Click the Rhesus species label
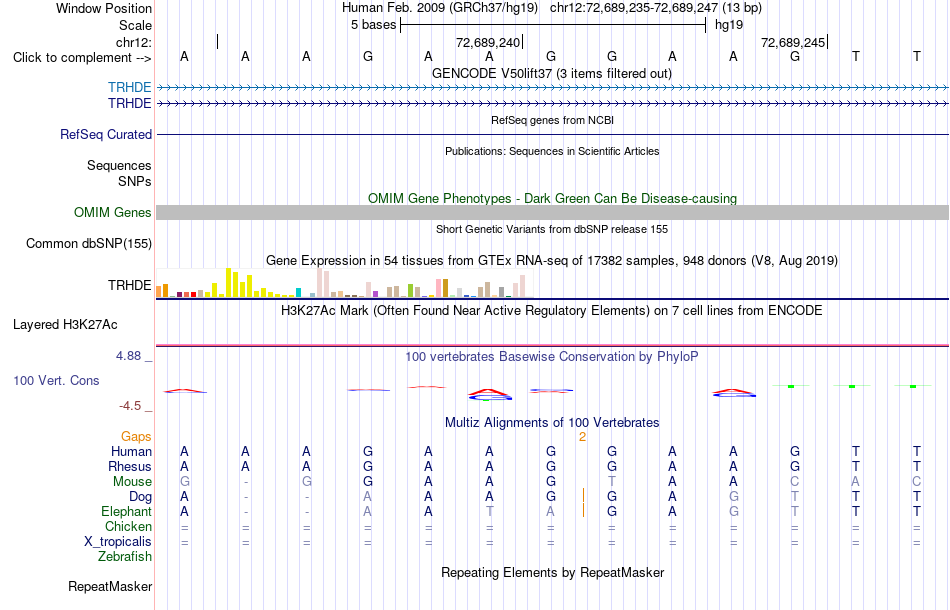Screen dimensions: 950x610 (x=130, y=466)
